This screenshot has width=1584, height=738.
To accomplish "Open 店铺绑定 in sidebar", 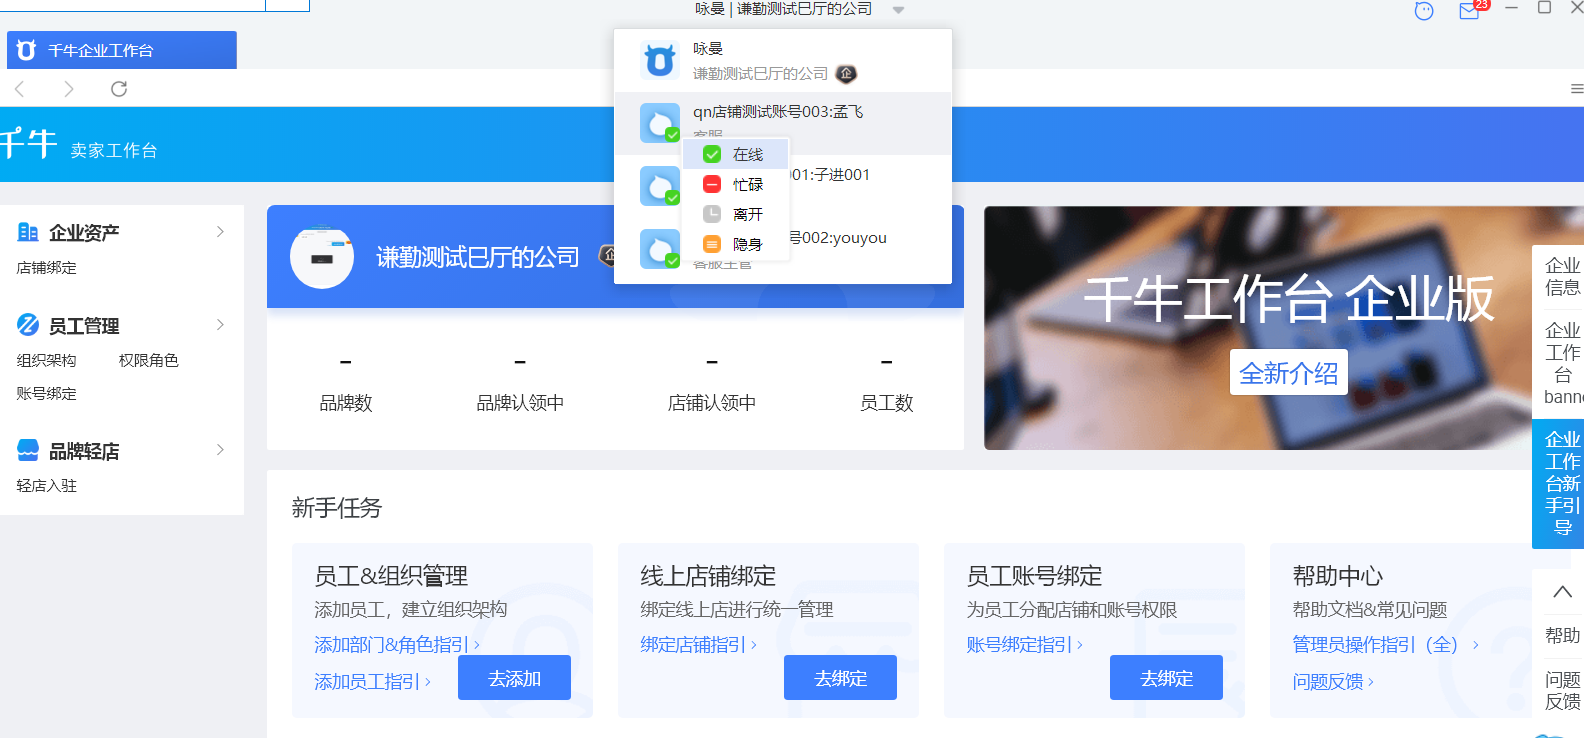I will (46, 267).
